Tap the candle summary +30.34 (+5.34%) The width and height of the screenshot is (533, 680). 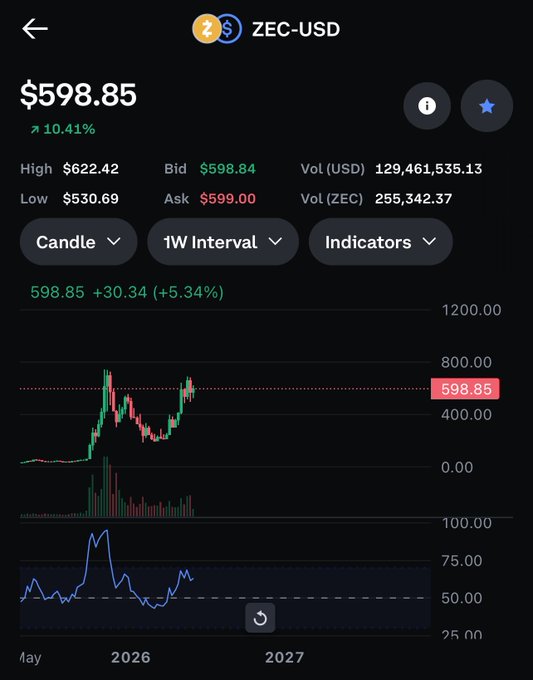(x=158, y=292)
